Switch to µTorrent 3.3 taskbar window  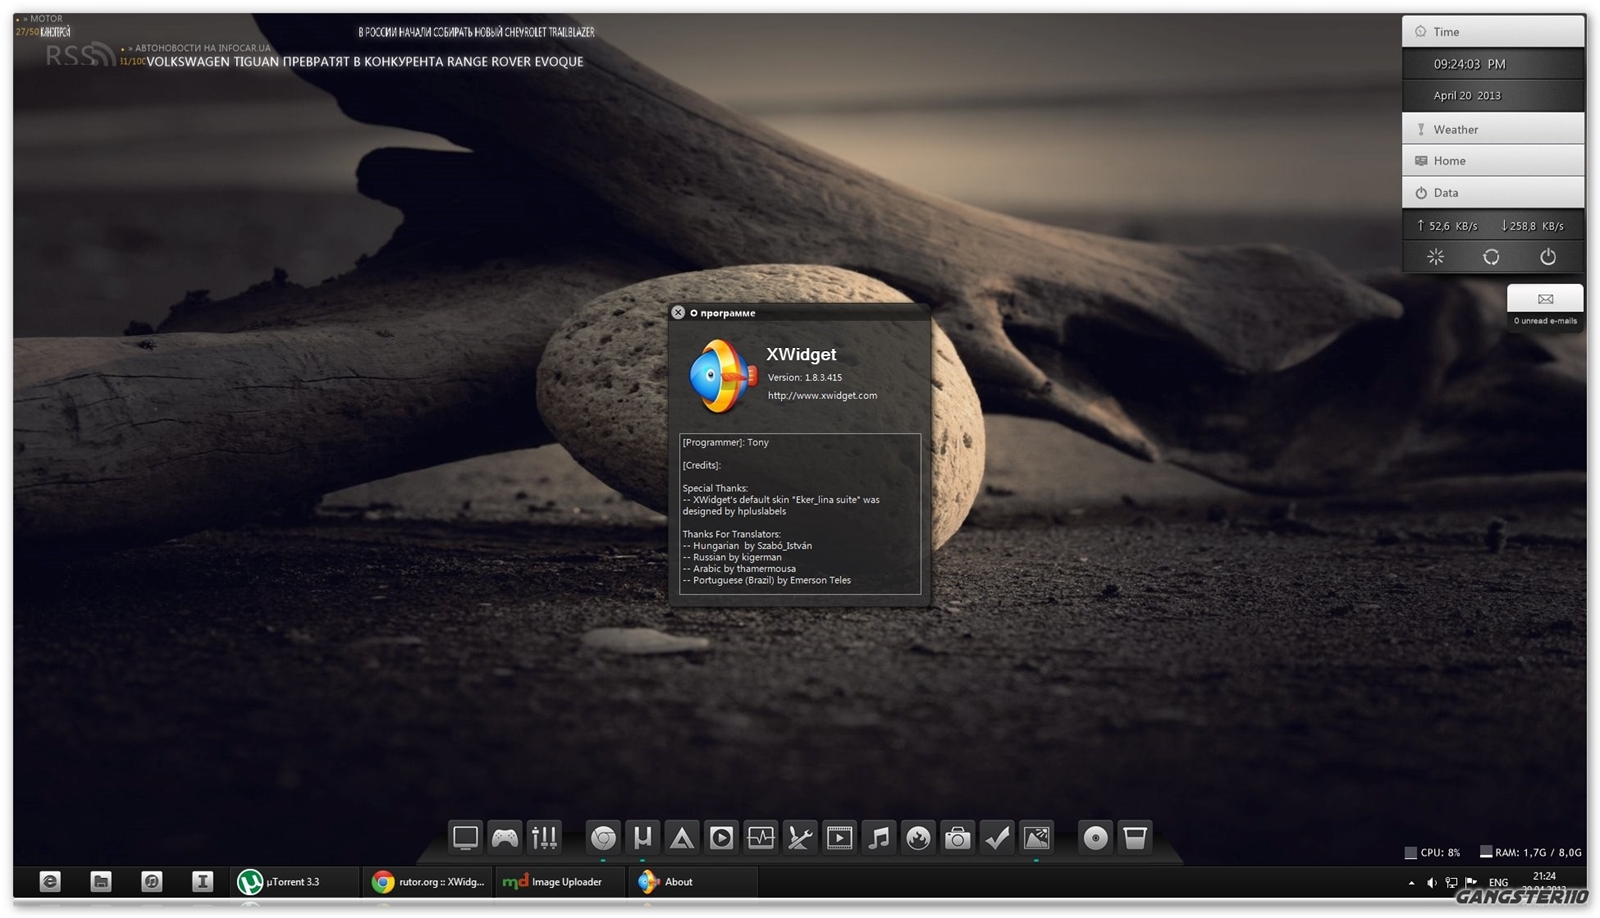pyautogui.click(x=294, y=881)
